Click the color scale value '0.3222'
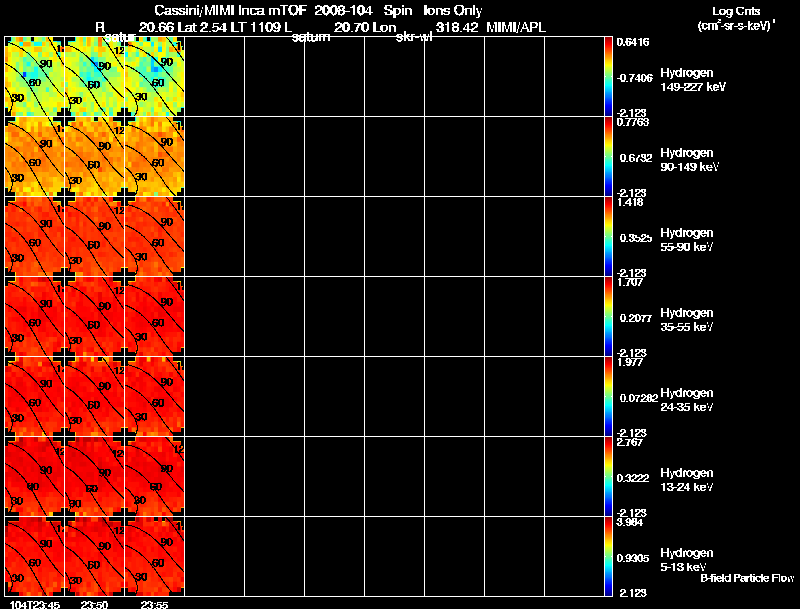 [633, 478]
